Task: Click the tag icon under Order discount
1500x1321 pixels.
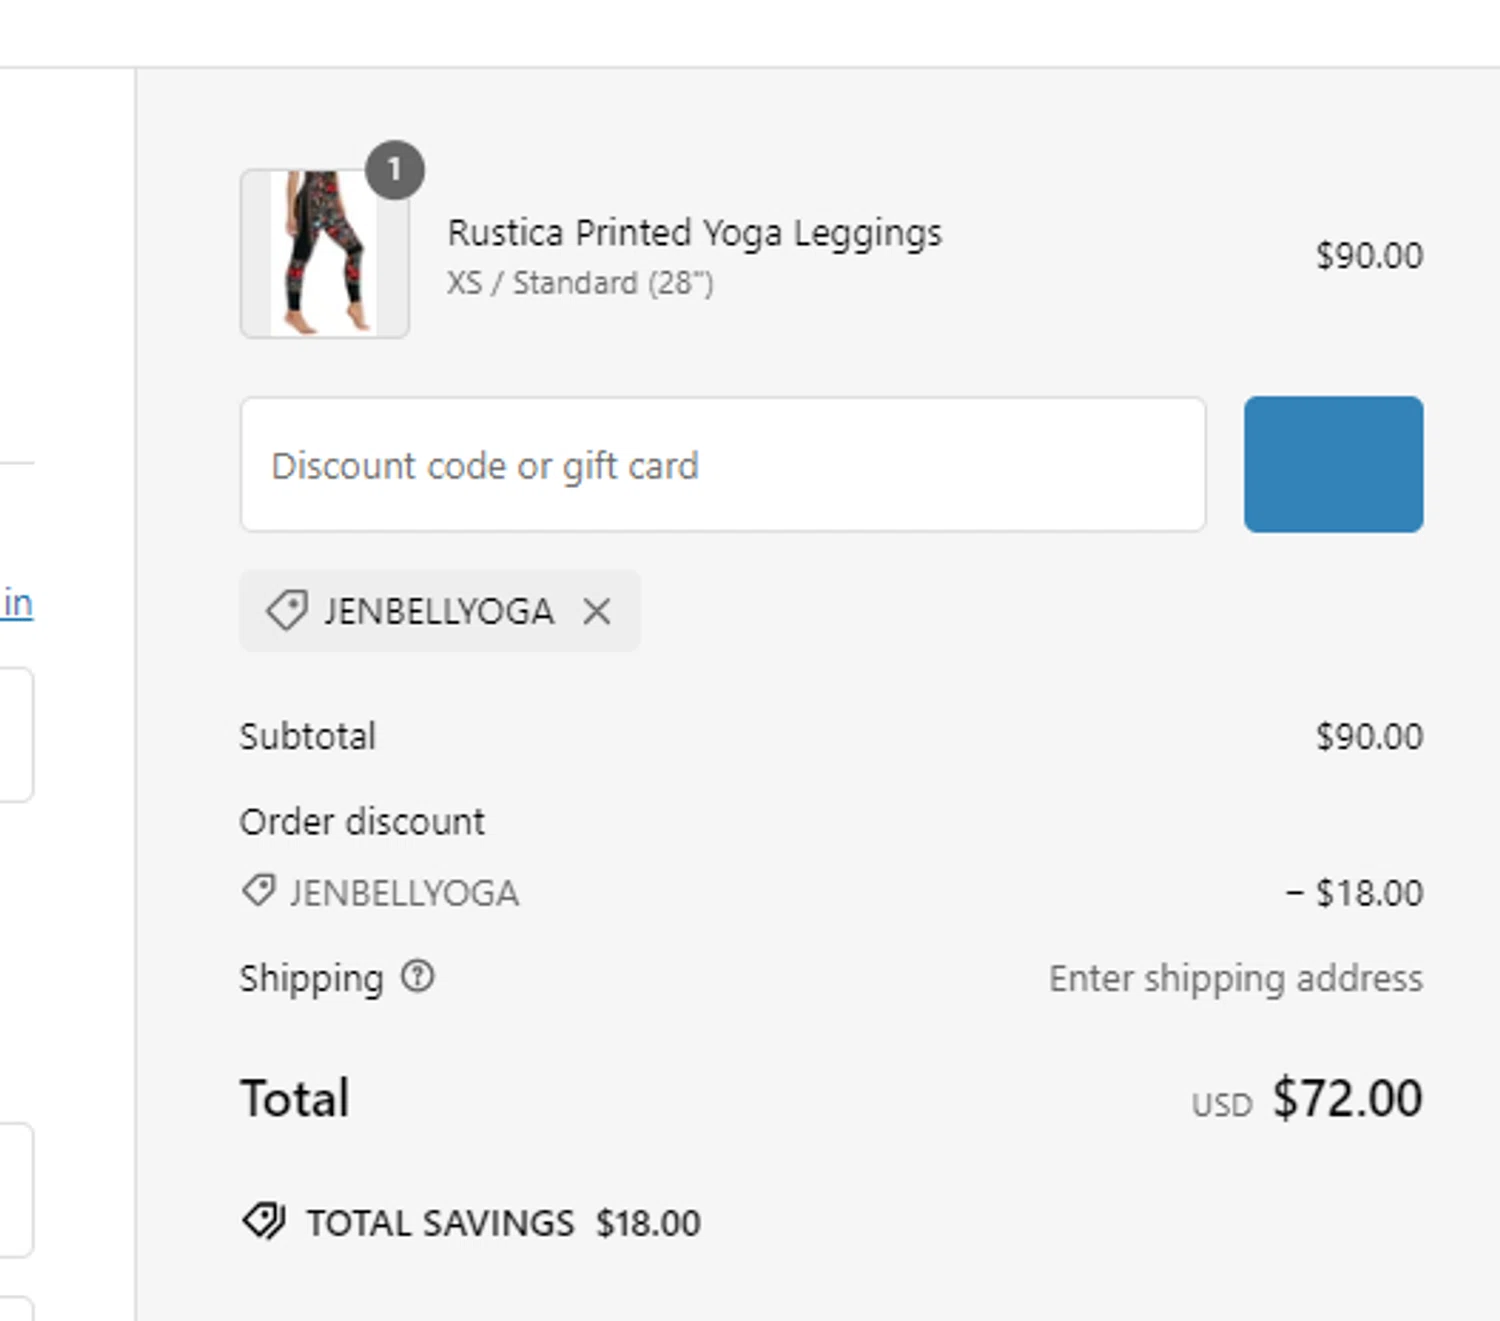Action: (259, 890)
